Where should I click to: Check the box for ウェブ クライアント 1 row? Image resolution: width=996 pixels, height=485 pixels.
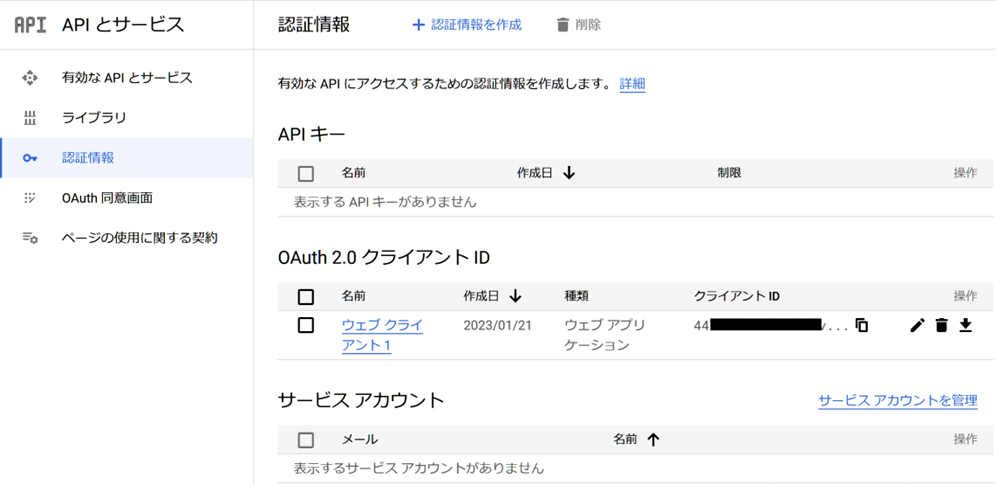[306, 325]
